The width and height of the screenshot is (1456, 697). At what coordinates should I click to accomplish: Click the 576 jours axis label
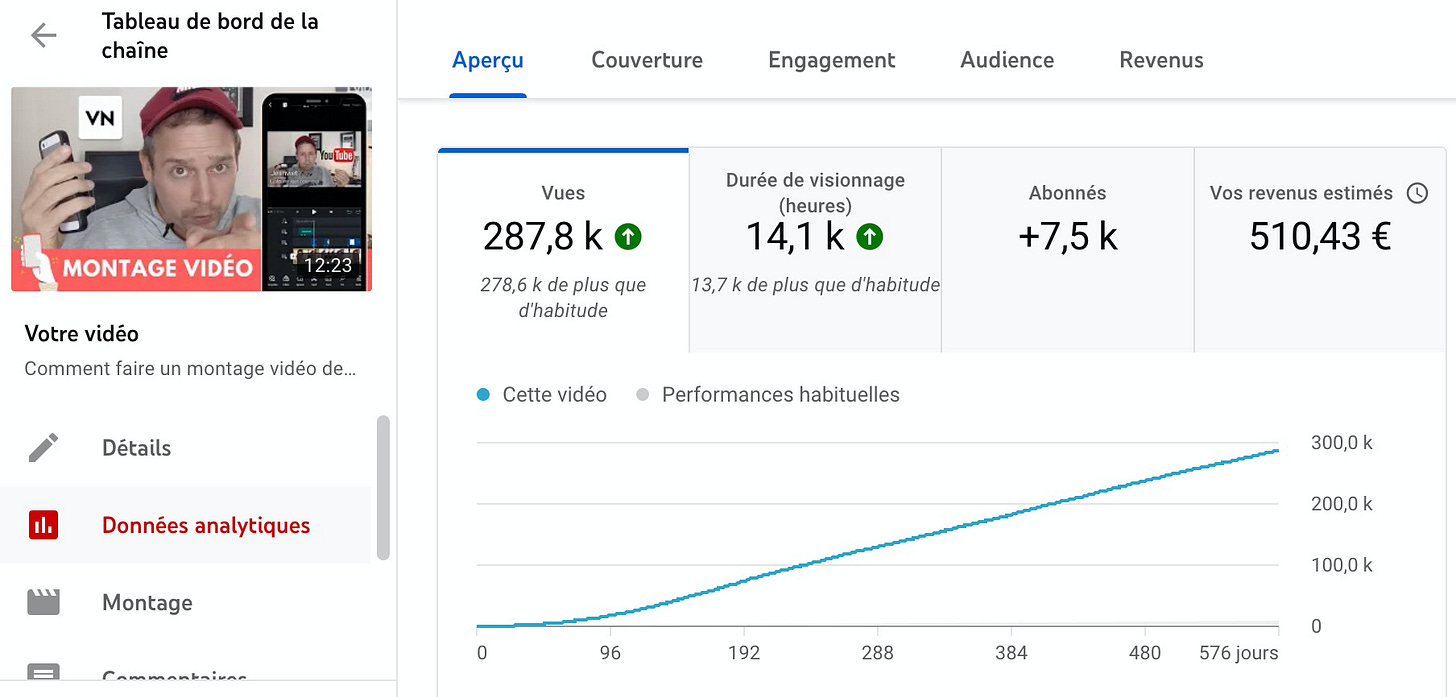[1239, 653]
